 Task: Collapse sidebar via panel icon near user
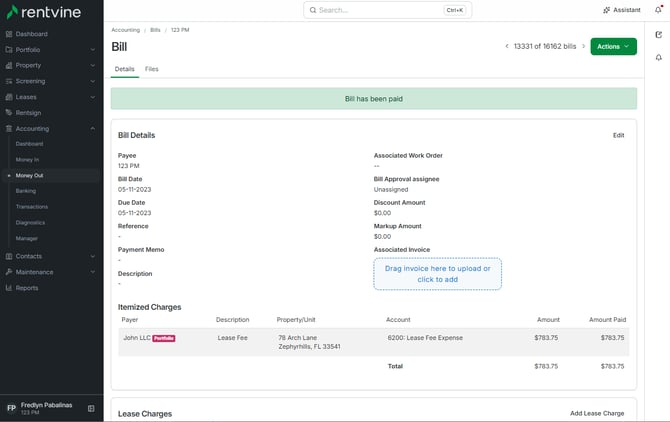point(91,408)
